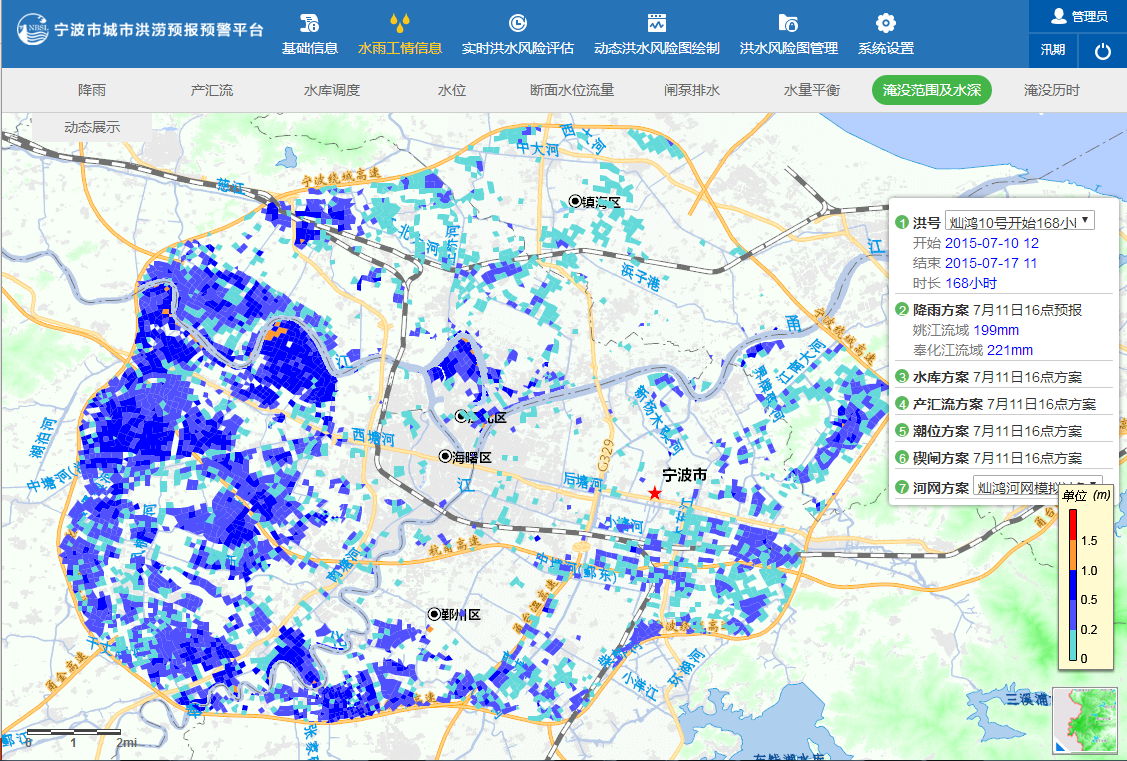Click the power logout icon

1103,51
